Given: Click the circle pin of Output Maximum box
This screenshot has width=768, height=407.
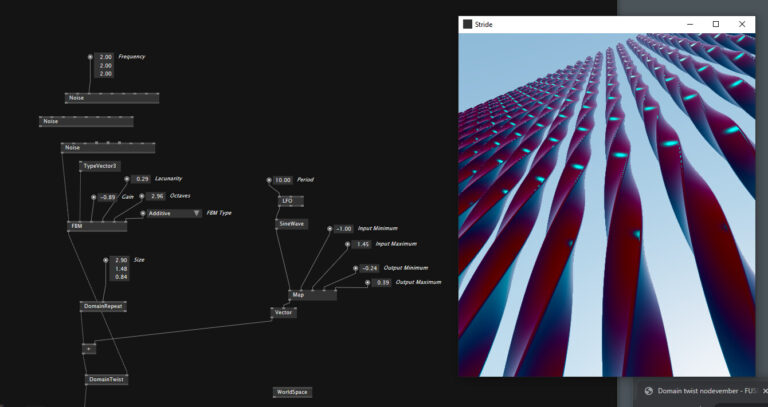Looking at the screenshot, I should click(367, 283).
